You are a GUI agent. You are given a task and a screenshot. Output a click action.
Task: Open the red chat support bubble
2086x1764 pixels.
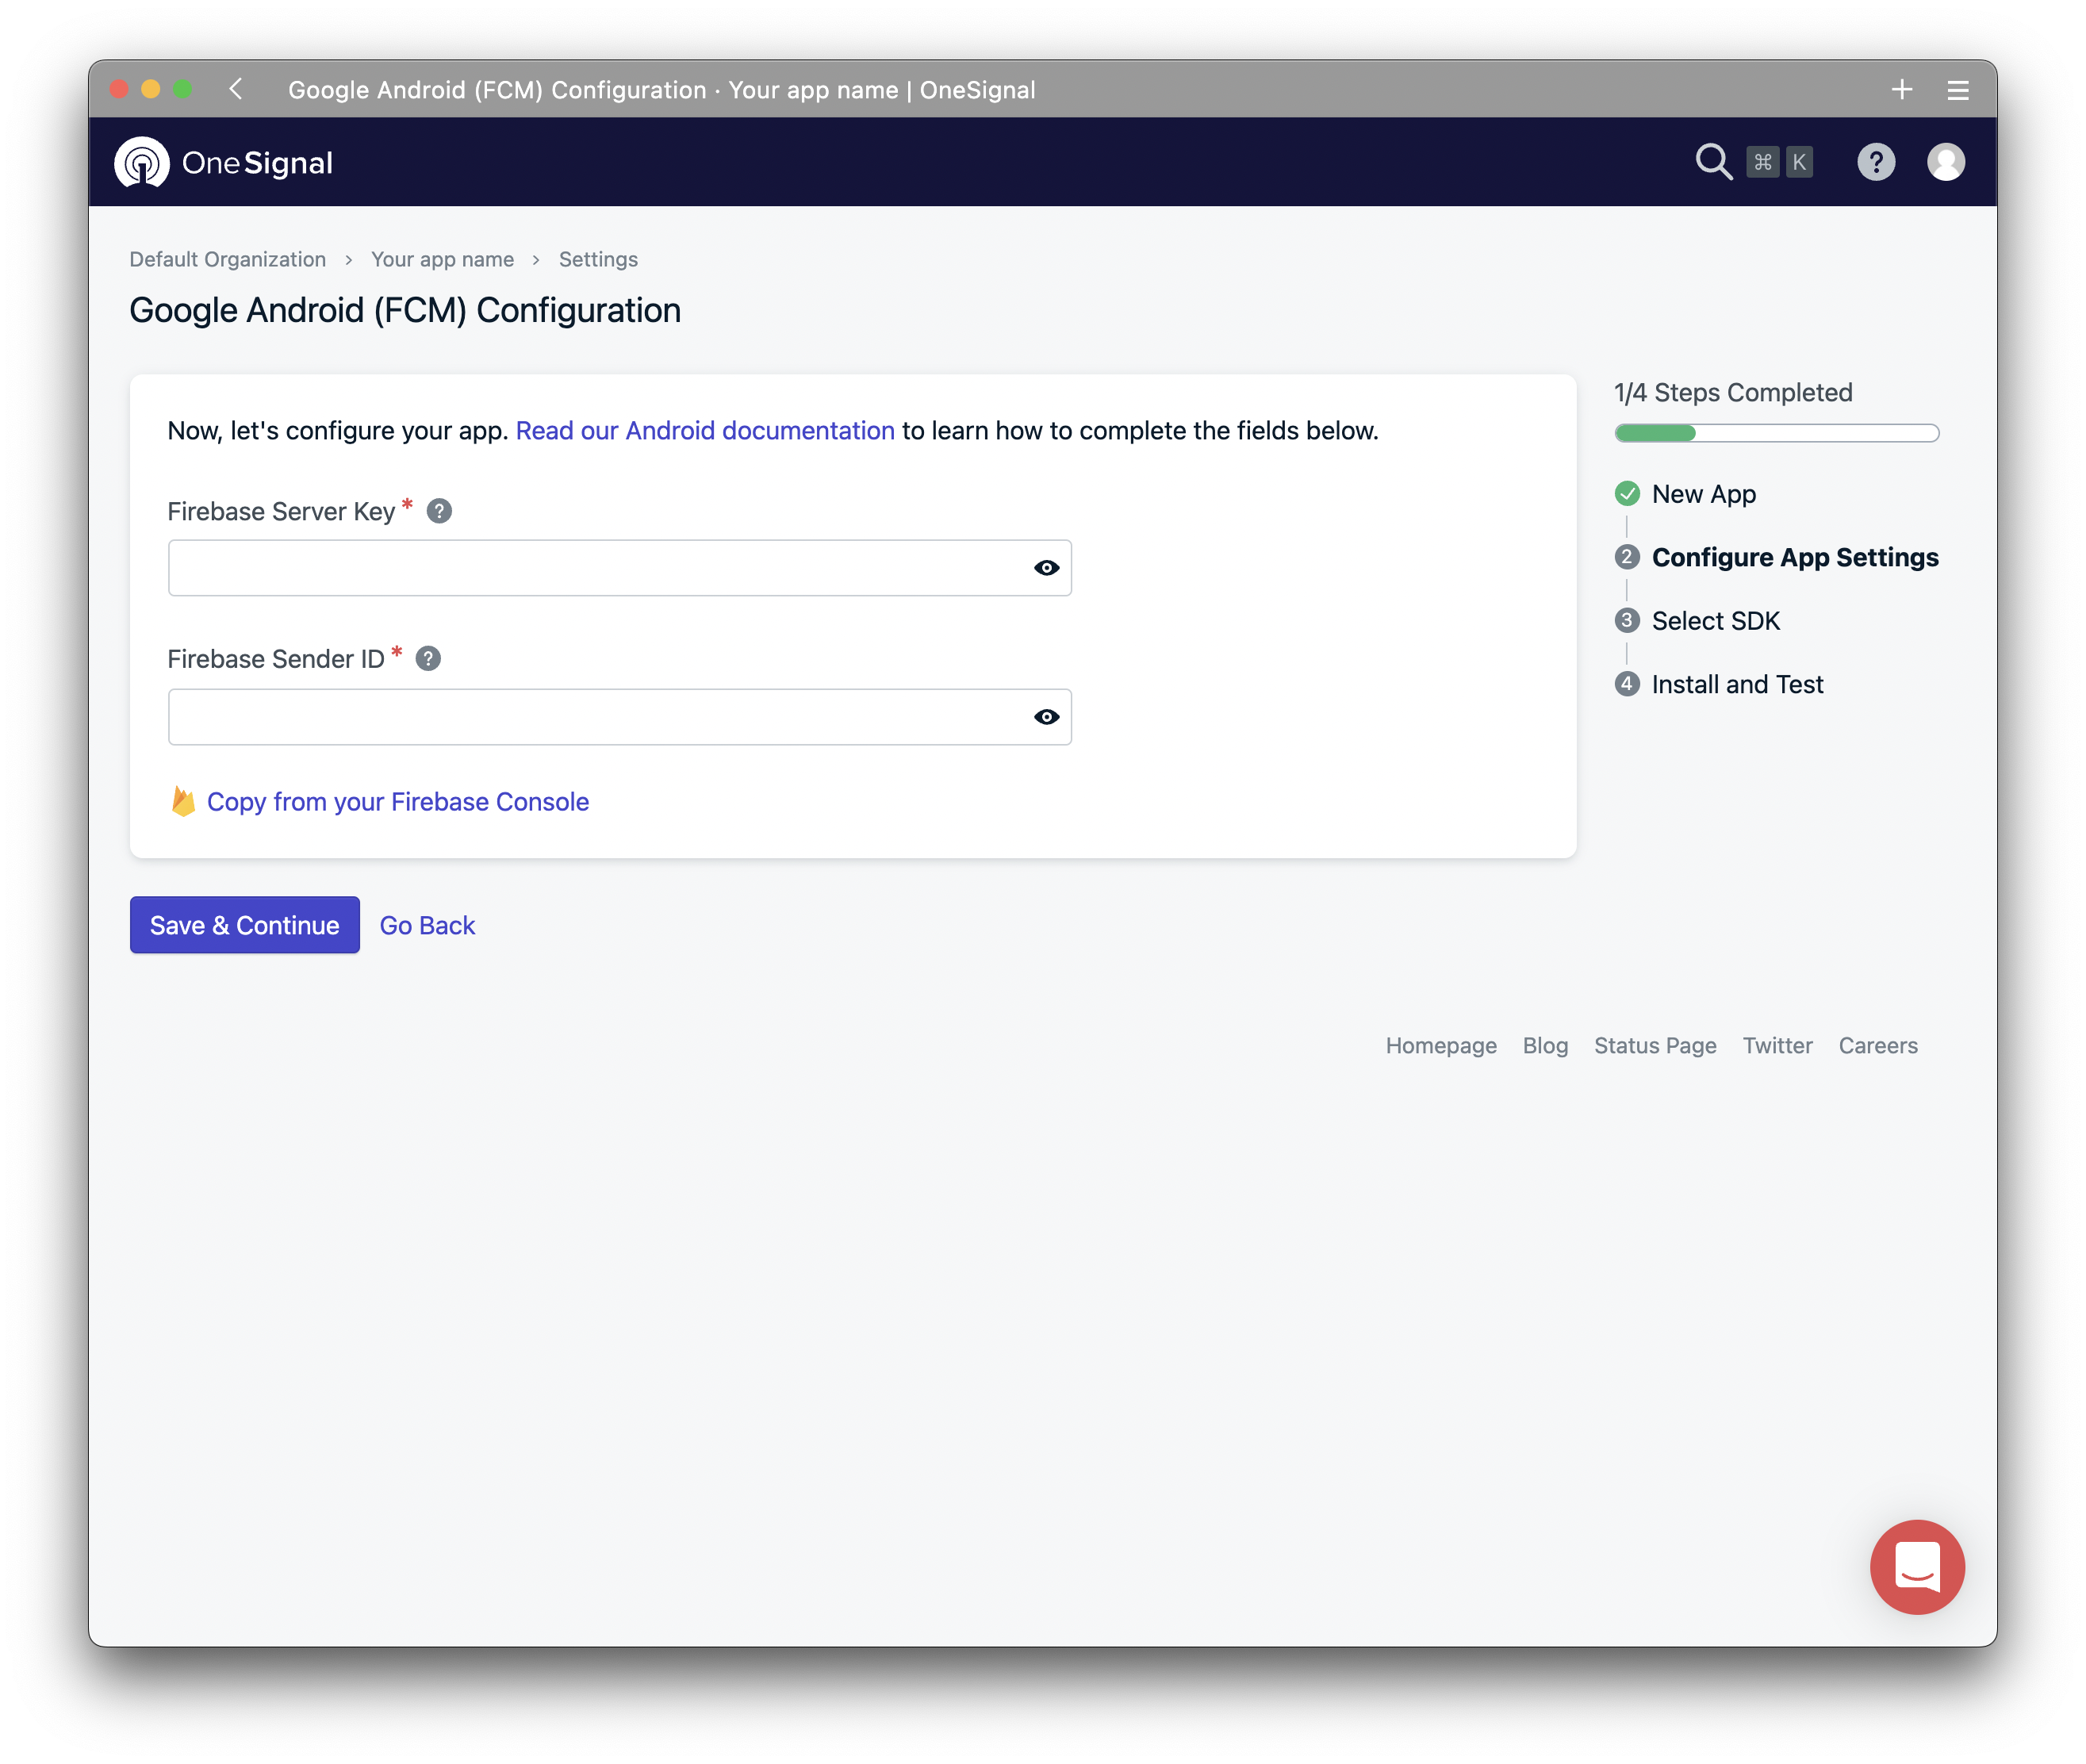coord(1916,1567)
